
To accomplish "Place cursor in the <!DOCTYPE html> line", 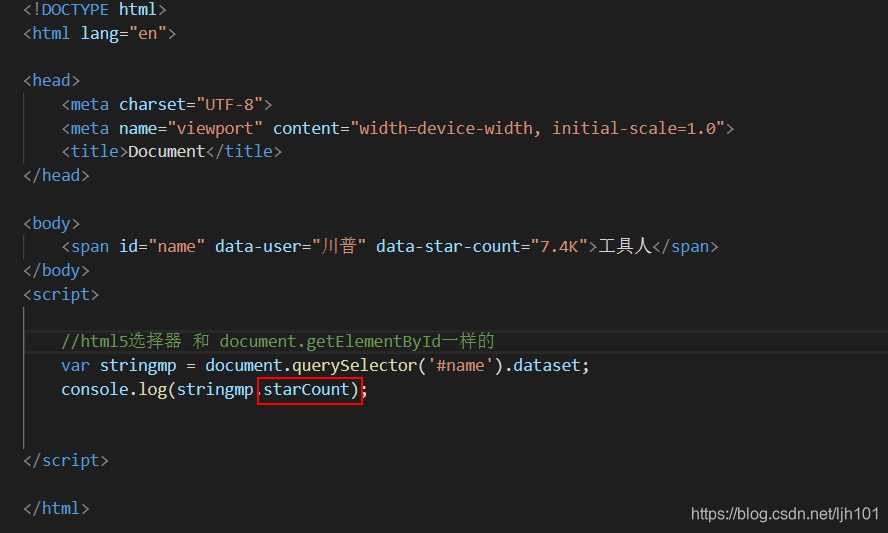I will 95,10.
